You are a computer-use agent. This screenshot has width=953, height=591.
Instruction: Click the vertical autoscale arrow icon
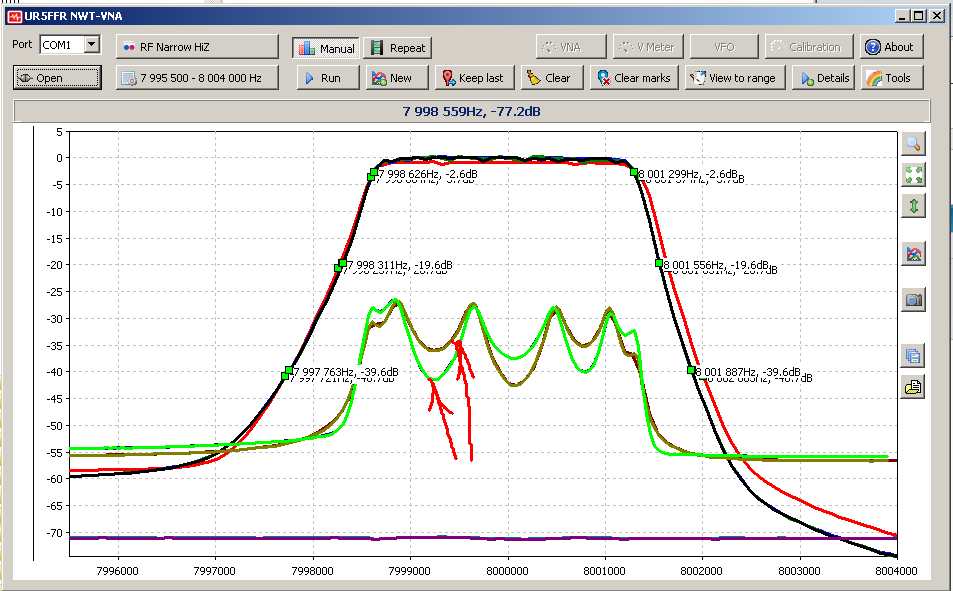(912, 206)
